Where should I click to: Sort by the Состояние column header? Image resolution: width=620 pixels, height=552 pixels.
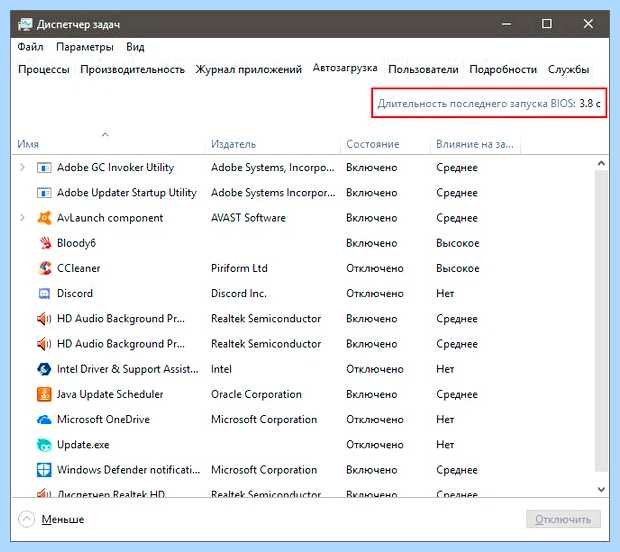(372, 144)
